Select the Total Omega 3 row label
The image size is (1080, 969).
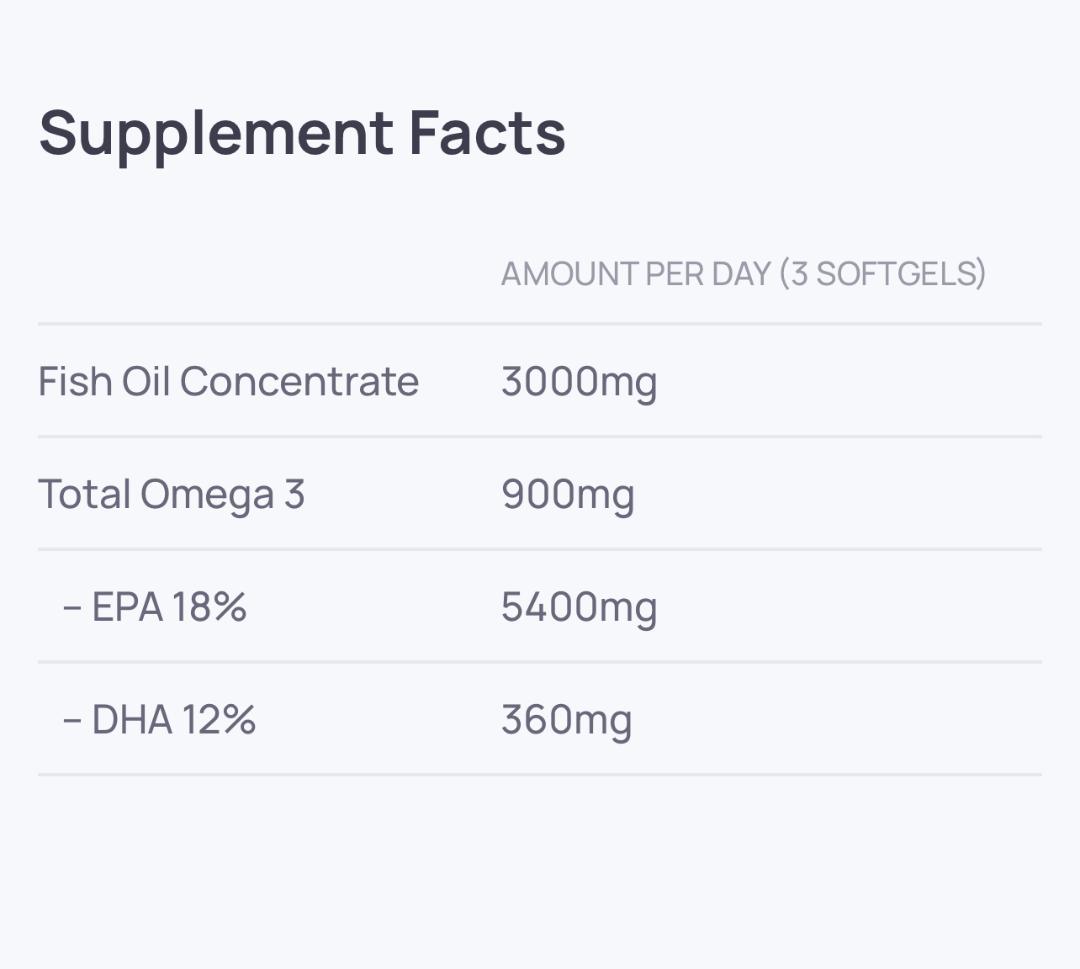pyautogui.click(x=171, y=494)
